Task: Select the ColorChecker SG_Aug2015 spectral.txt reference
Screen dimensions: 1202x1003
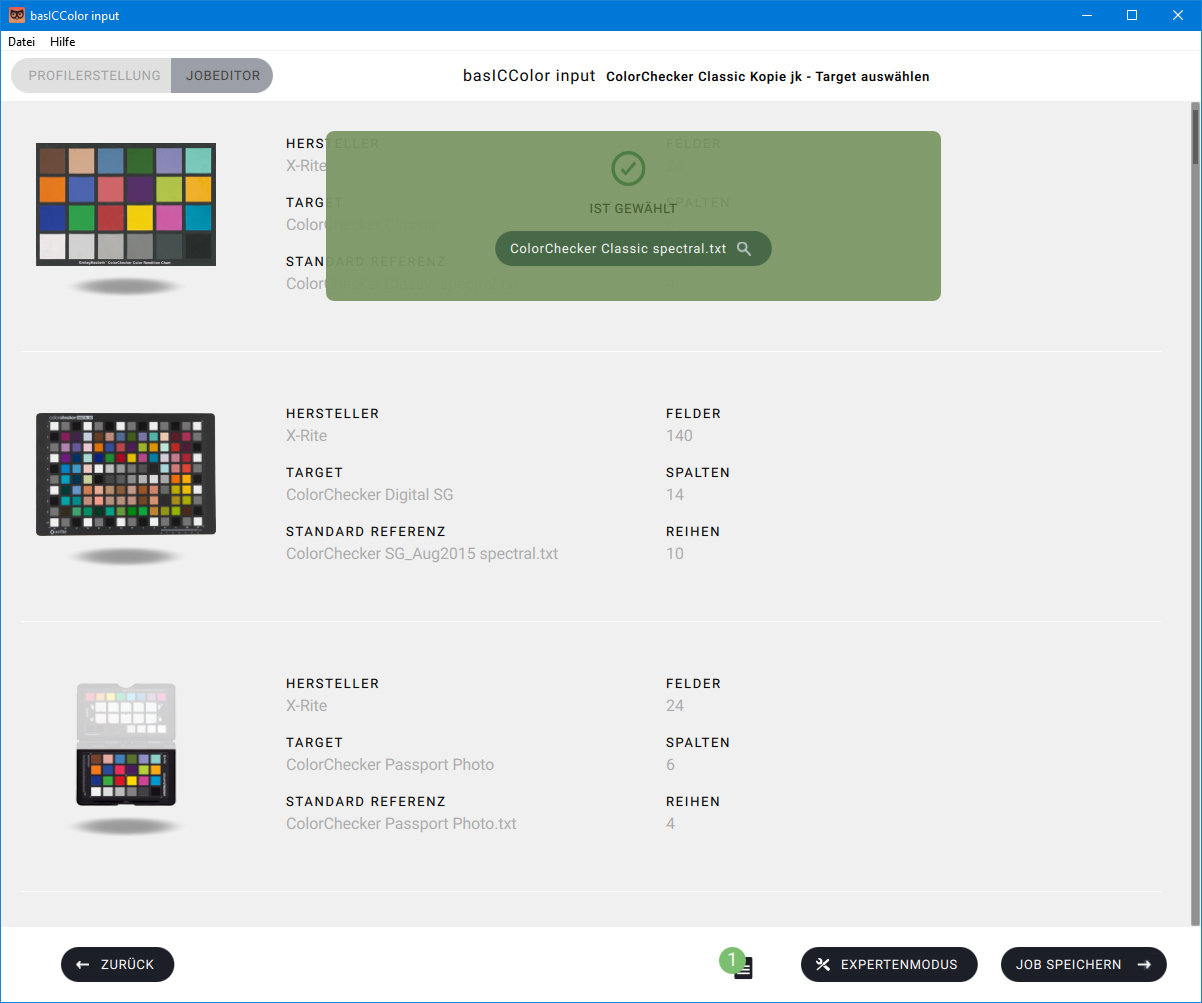Action: (422, 553)
